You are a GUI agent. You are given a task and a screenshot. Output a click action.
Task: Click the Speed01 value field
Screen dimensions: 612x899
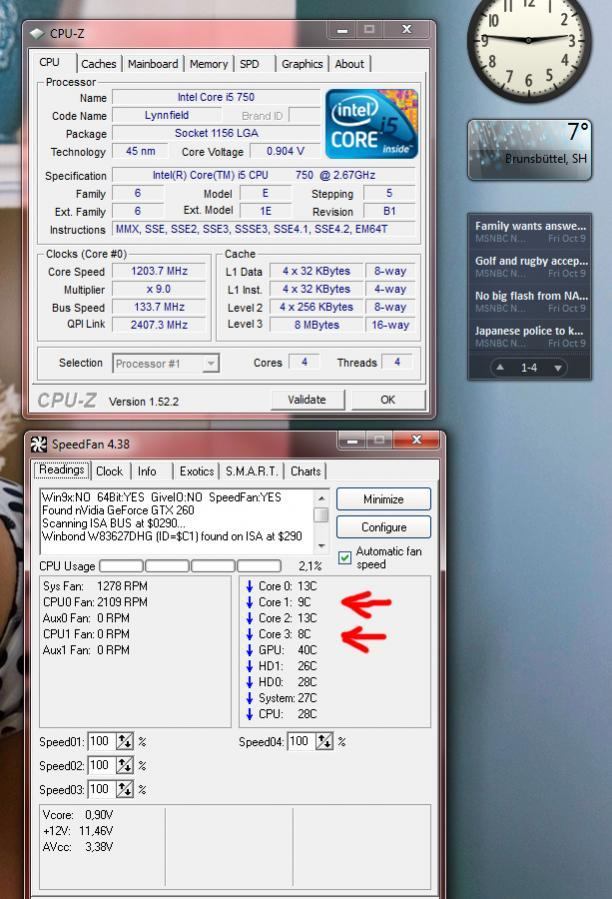point(102,741)
